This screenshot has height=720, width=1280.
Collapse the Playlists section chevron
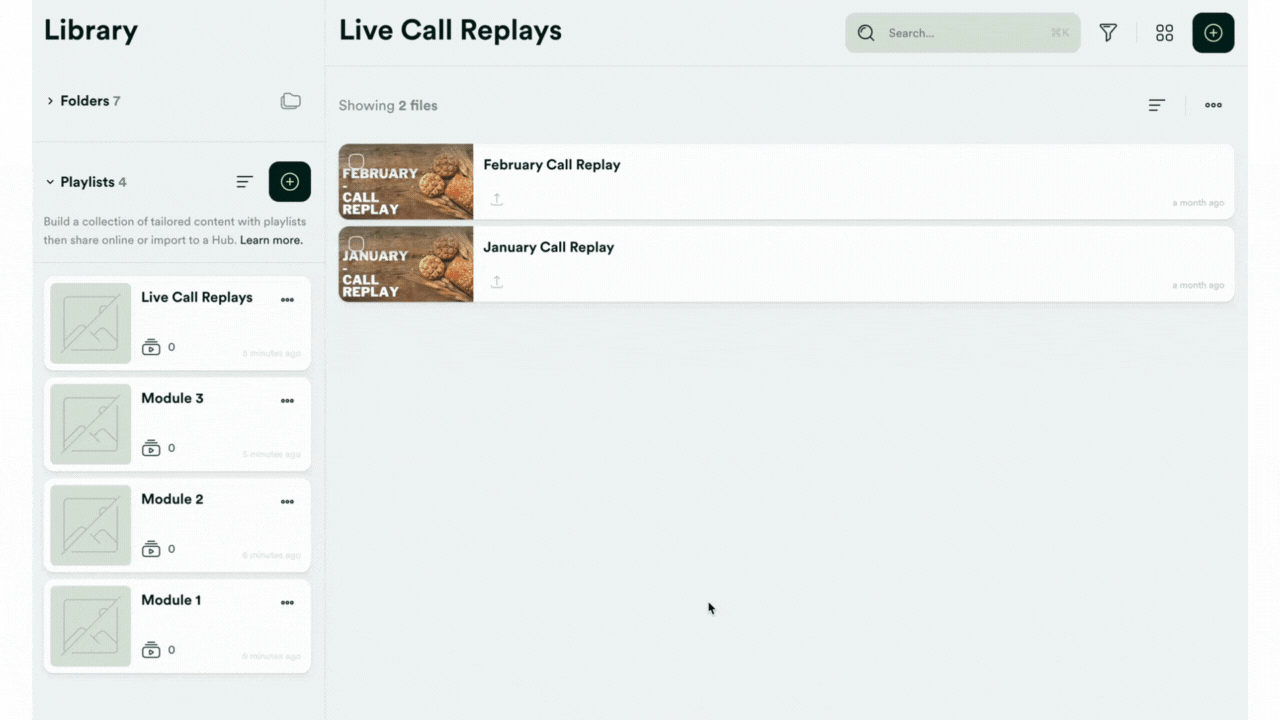pyautogui.click(x=50, y=182)
